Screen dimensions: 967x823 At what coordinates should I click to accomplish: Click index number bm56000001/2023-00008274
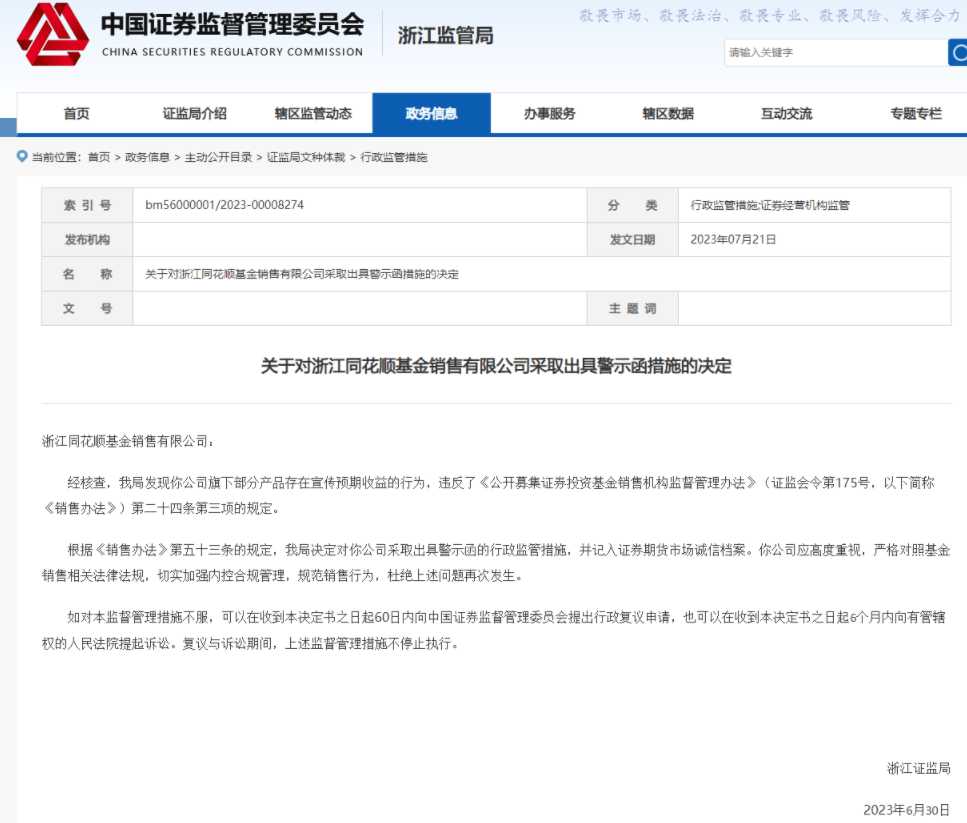(224, 205)
